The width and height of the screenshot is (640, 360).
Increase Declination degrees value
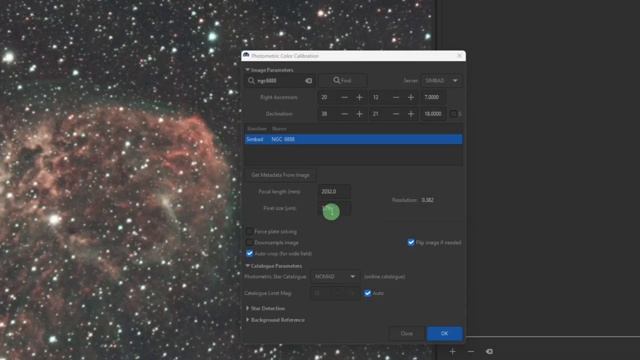[360, 114]
